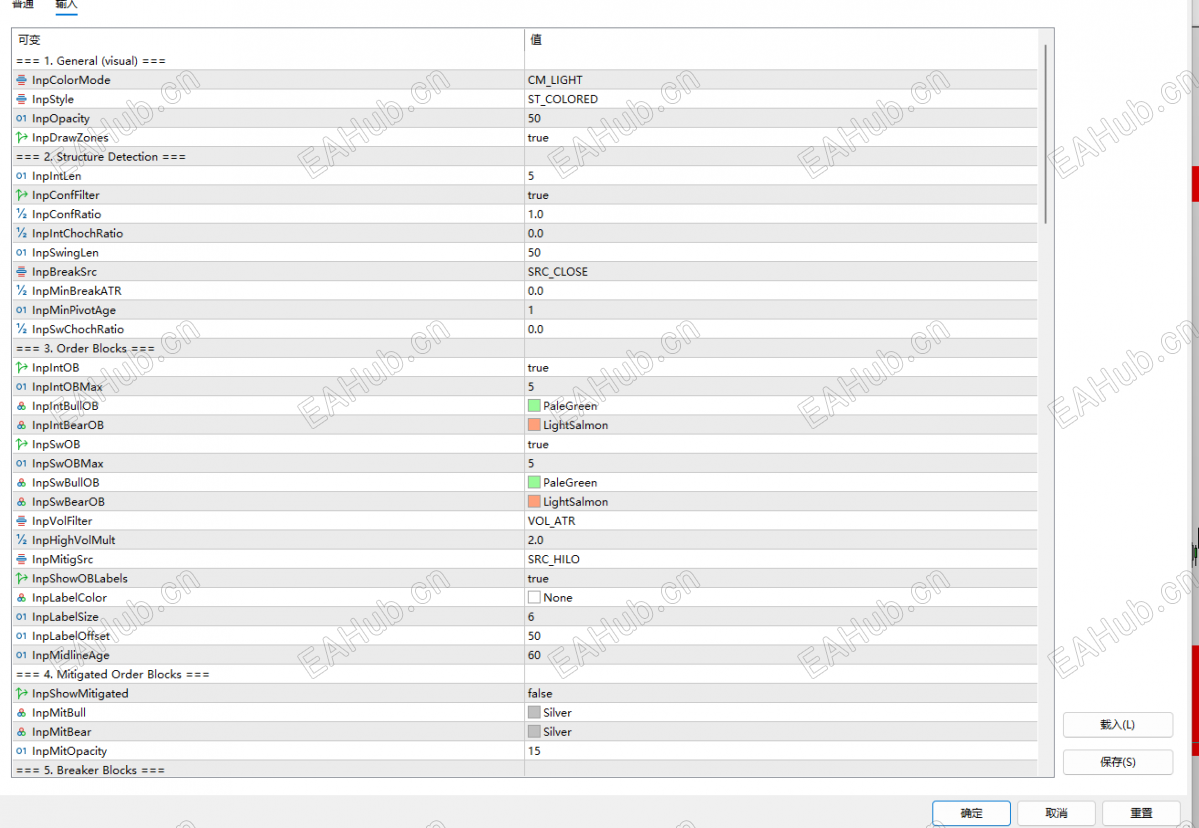The image size is (1199, 828).
Task: Click the boolean icon beside InpConfFilter
Action: click(21, 195)
